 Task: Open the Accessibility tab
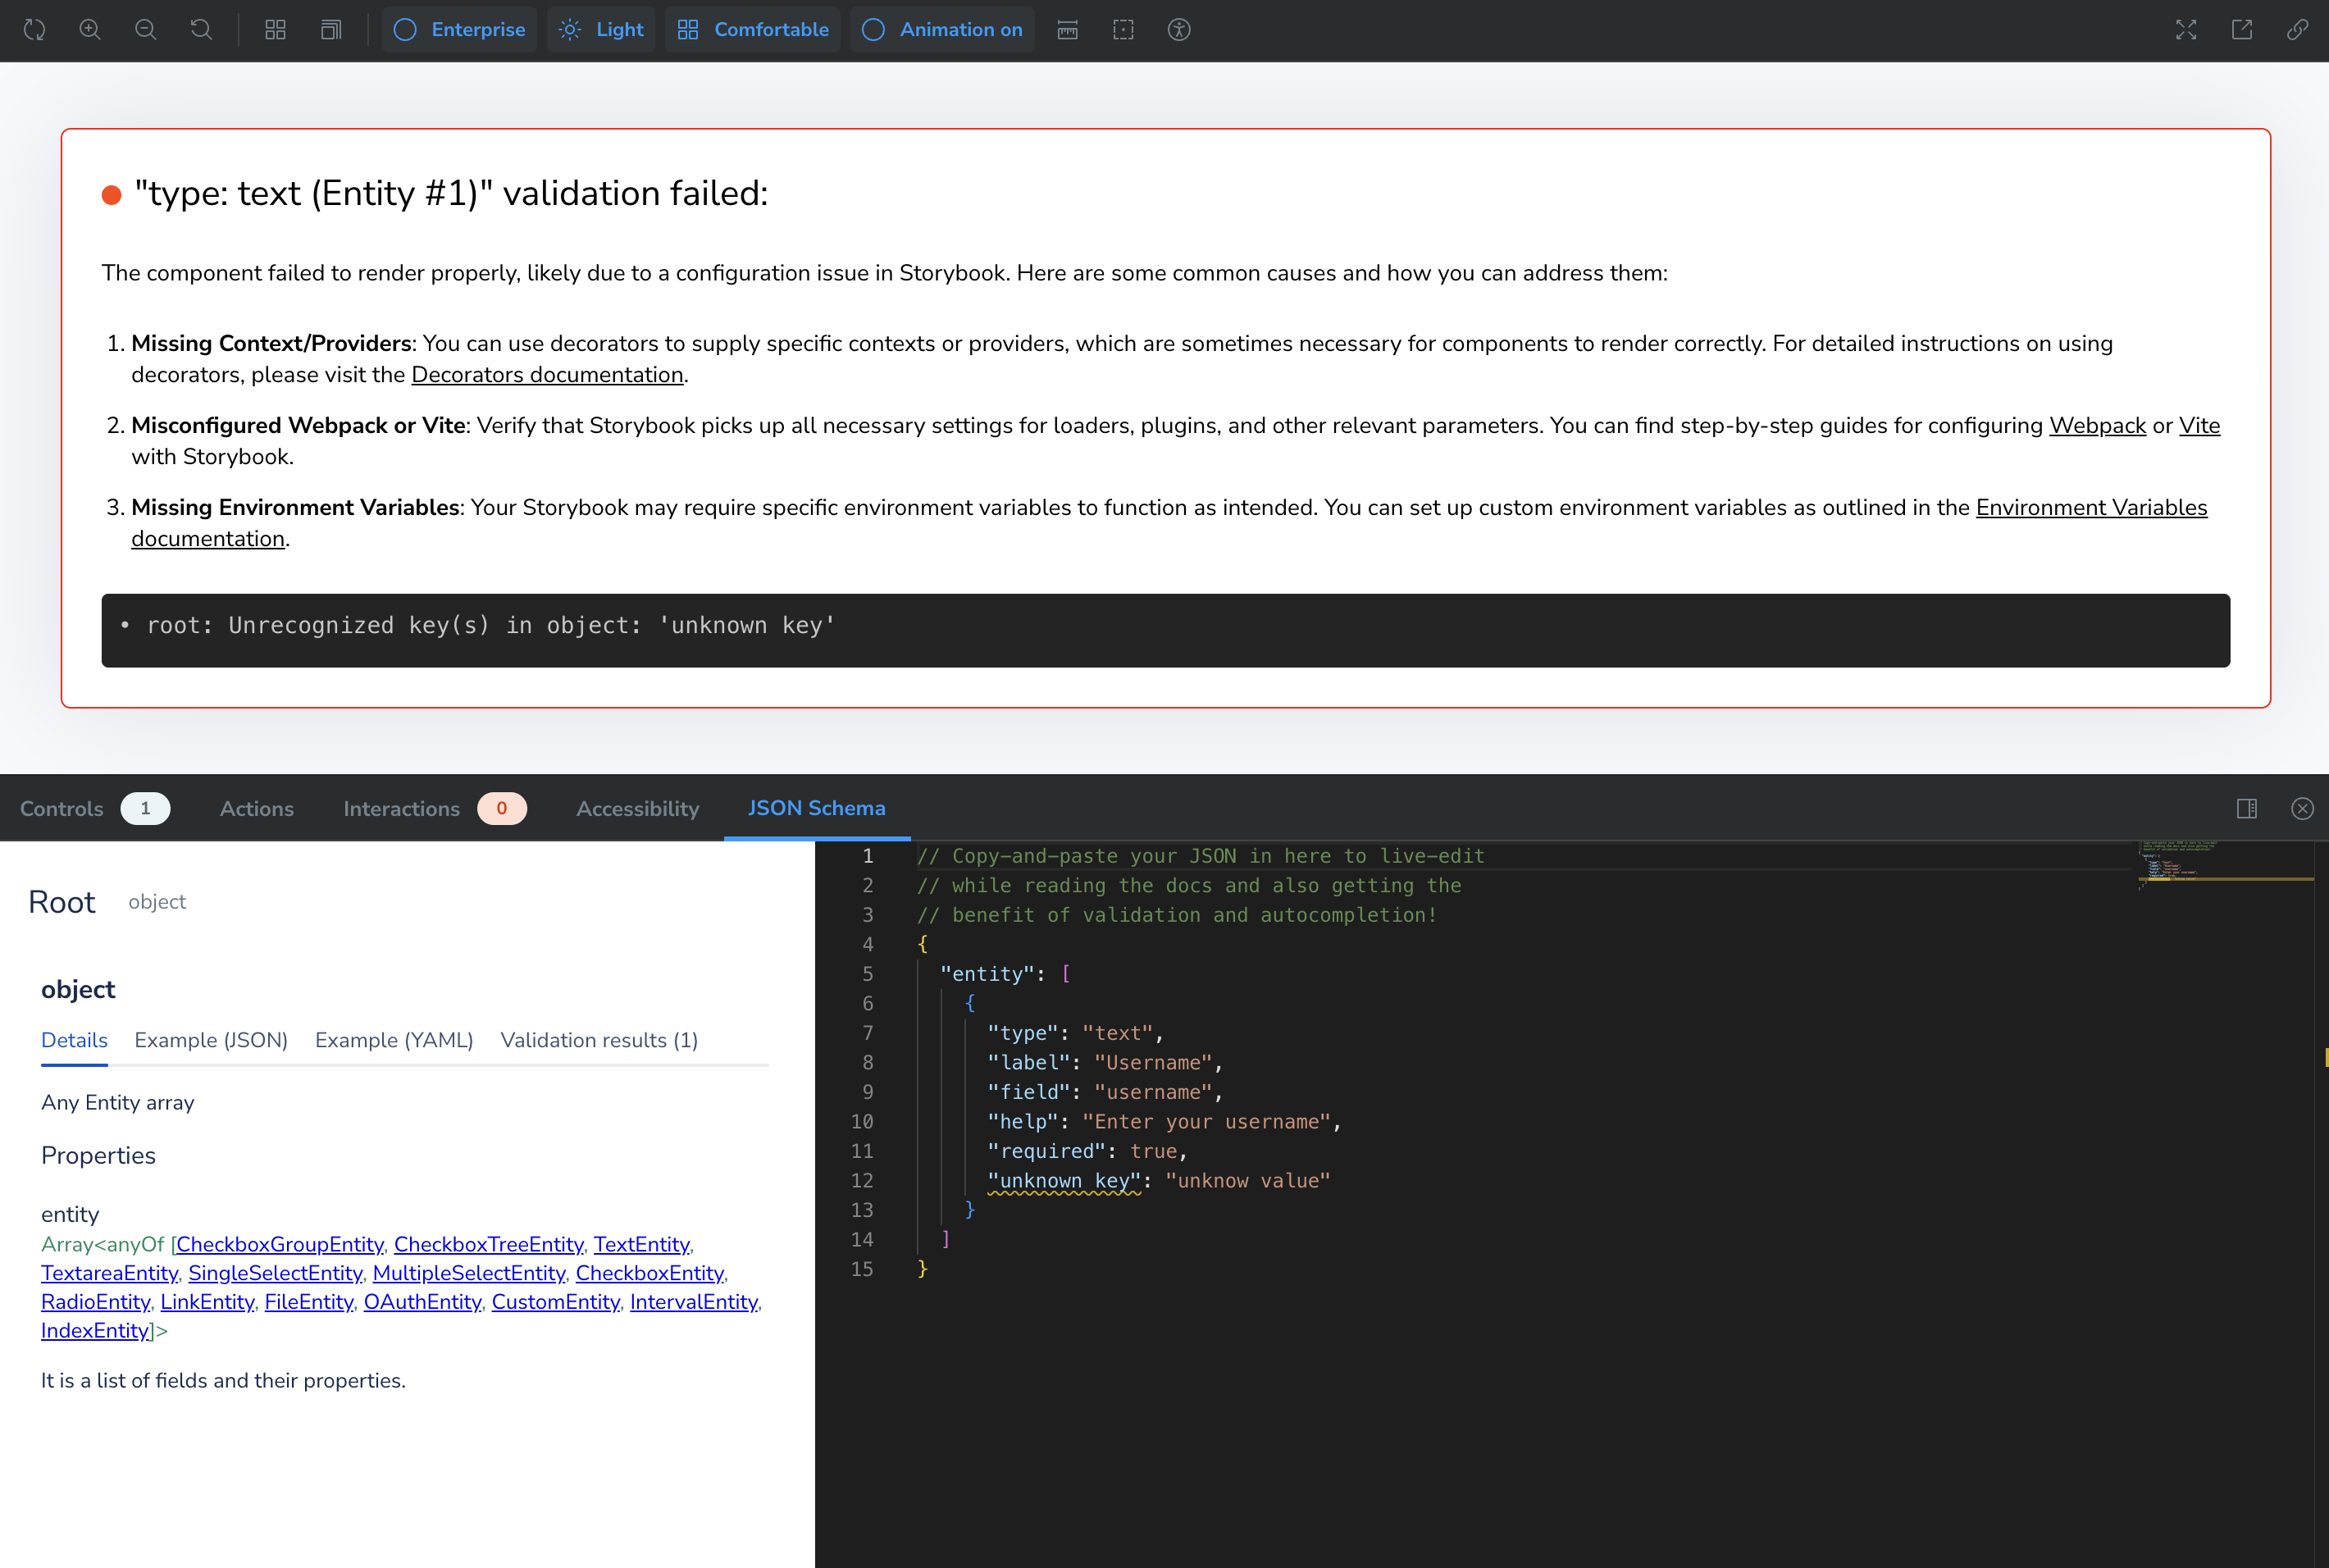638,808
